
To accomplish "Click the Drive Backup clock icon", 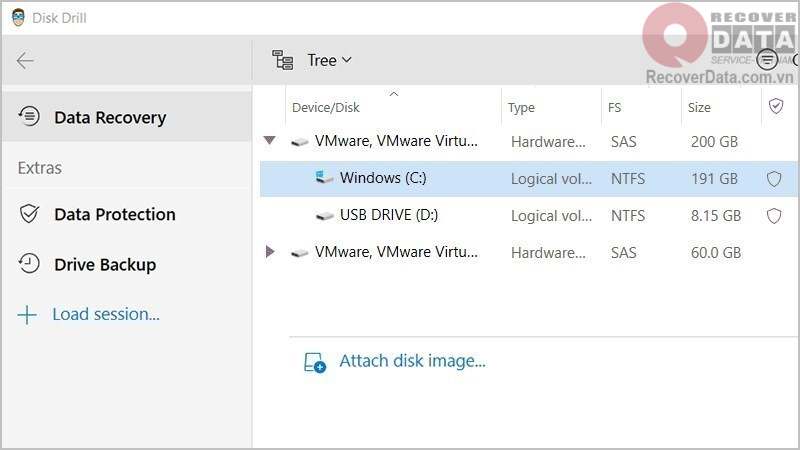I will coord(29,265).
